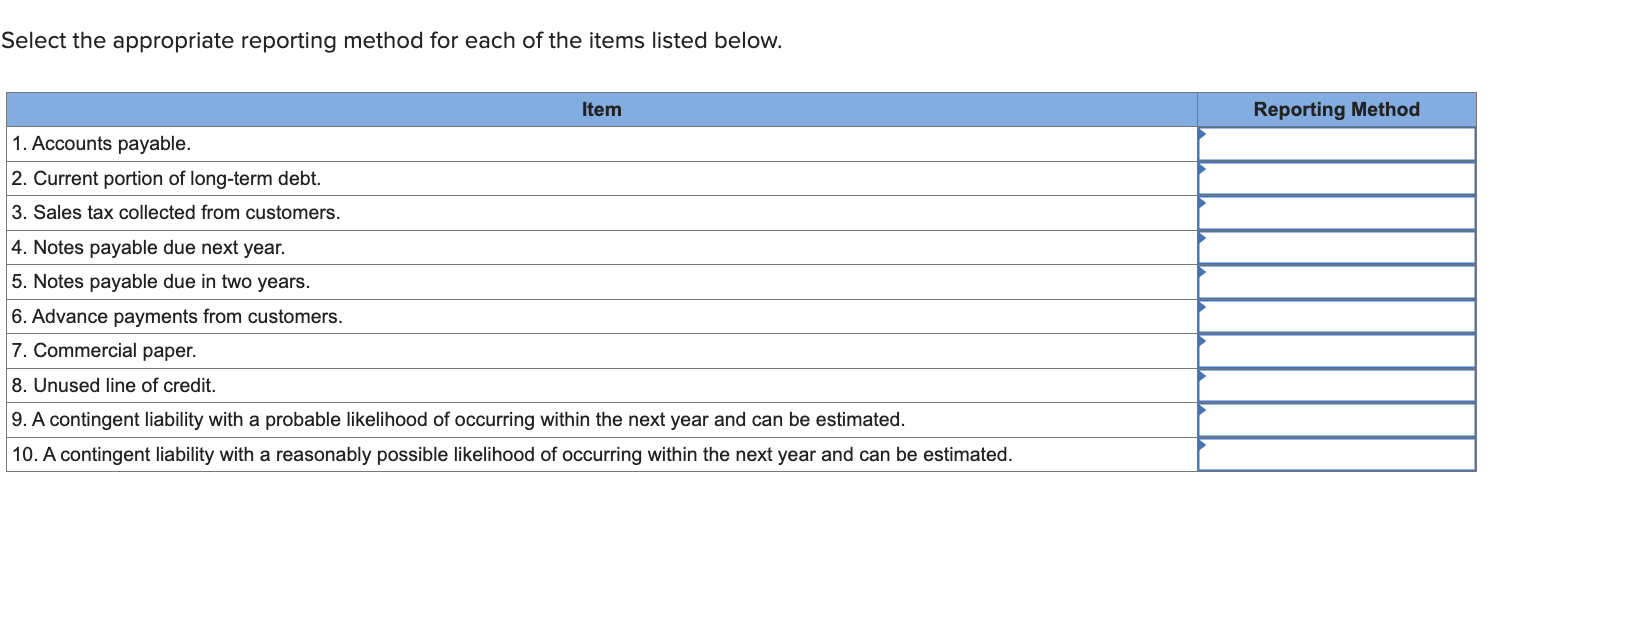Image resolution: width=1640 pixels, height=618 pixels.
Task: Click the arrow marker on row 5 answer field
Action: click(1203, 271)
